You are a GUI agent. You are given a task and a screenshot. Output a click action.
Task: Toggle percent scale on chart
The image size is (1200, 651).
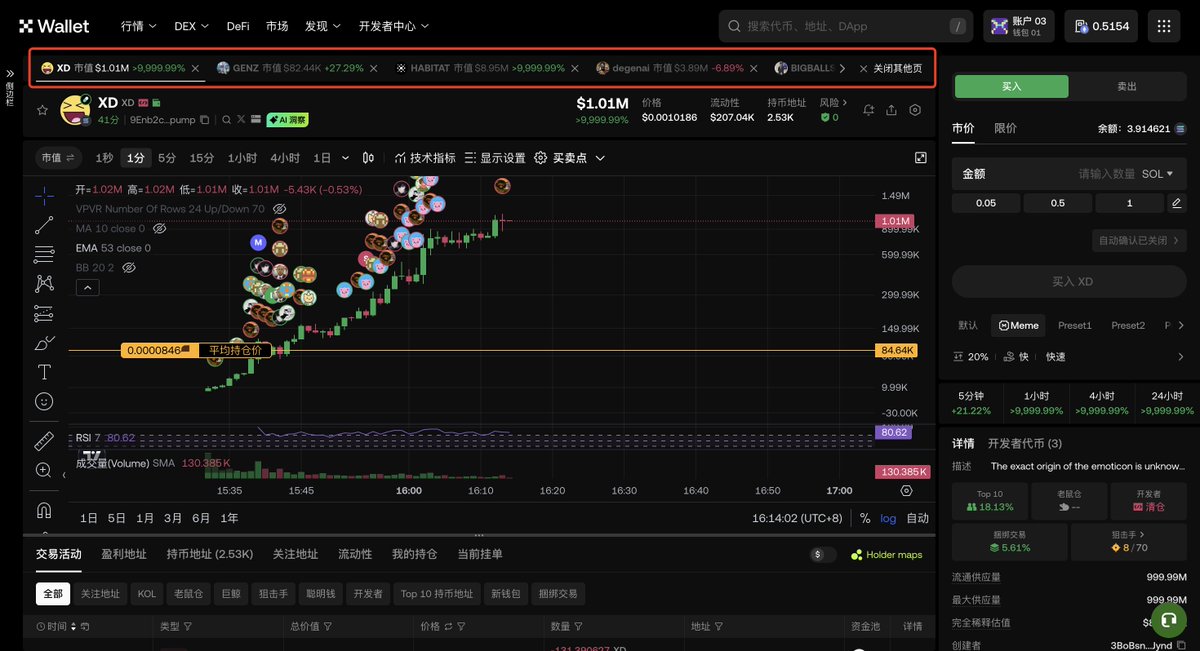(865, 519)
